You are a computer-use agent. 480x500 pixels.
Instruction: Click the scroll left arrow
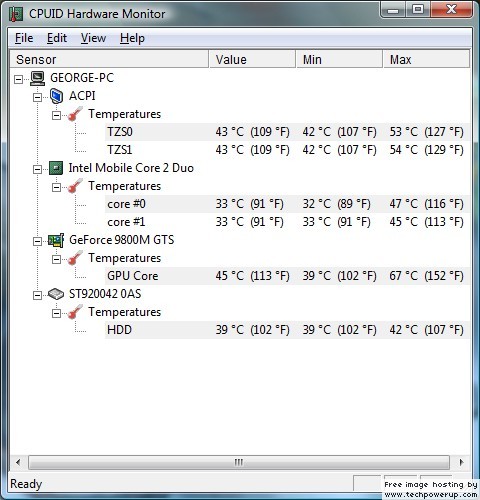pyautogui.click(x=18, y=463)
